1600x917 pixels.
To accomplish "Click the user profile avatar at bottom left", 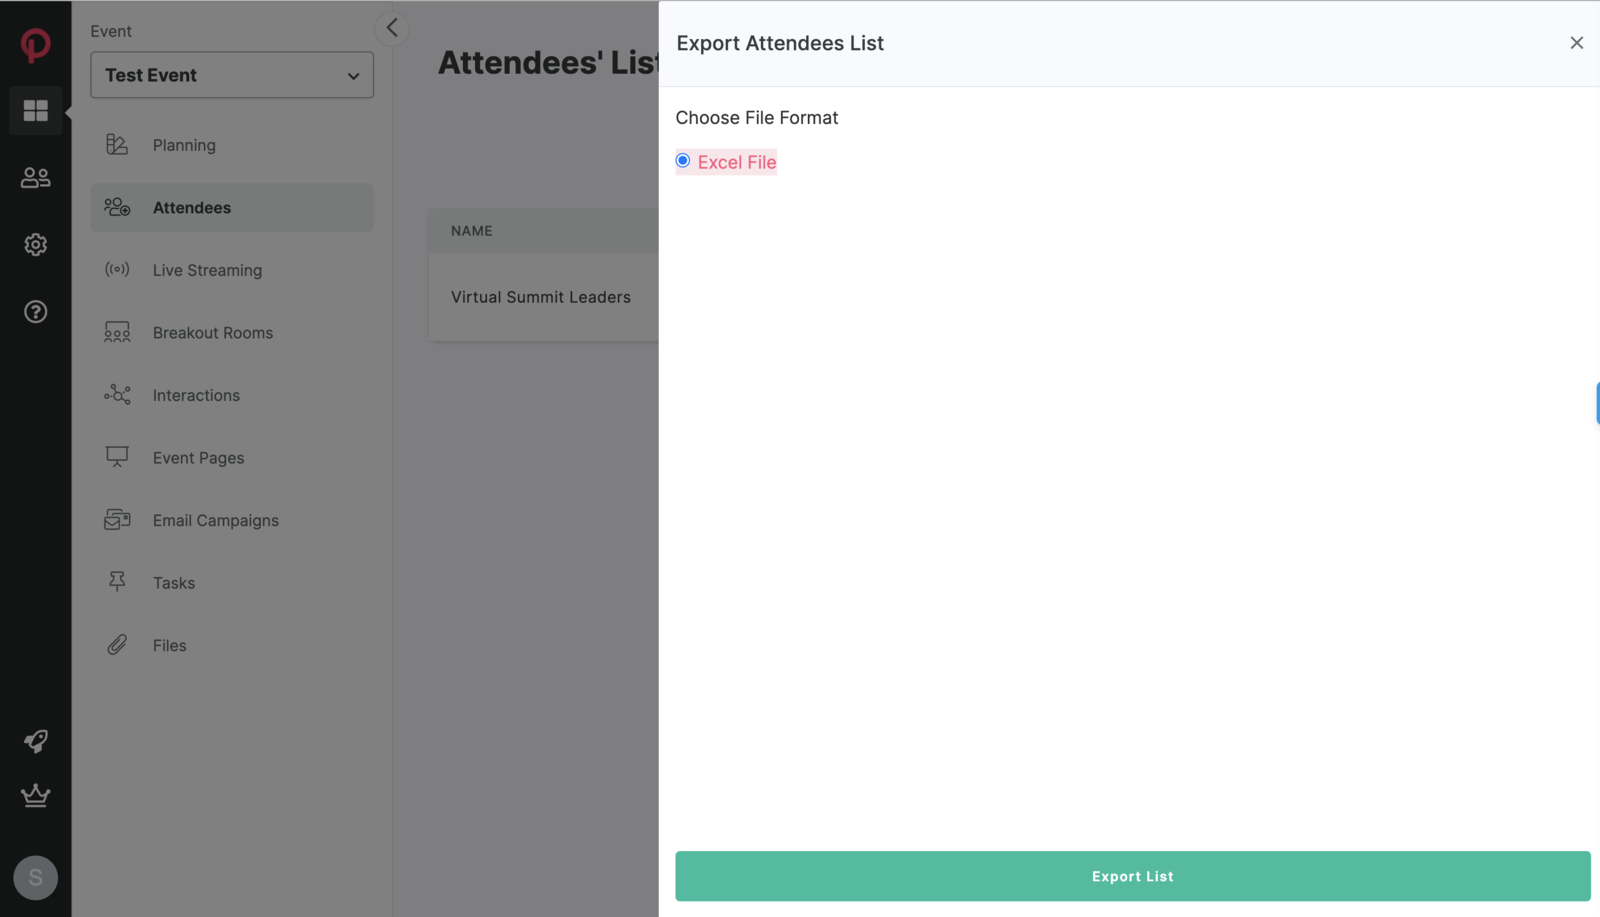I will (35, 877).
